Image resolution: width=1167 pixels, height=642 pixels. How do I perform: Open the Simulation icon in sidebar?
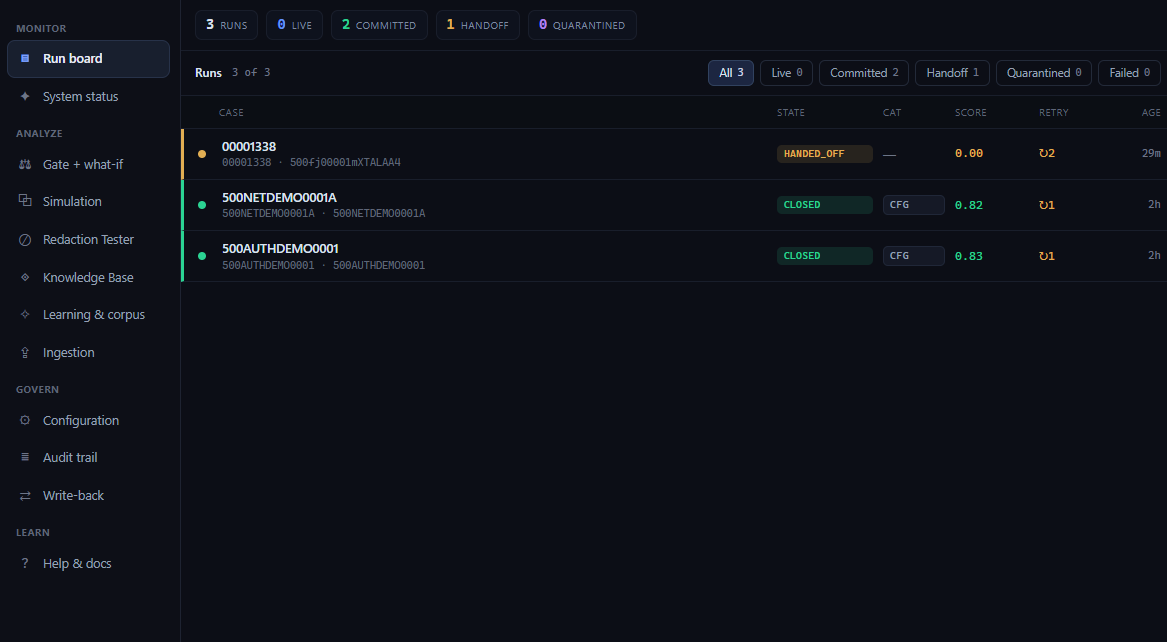25,201
